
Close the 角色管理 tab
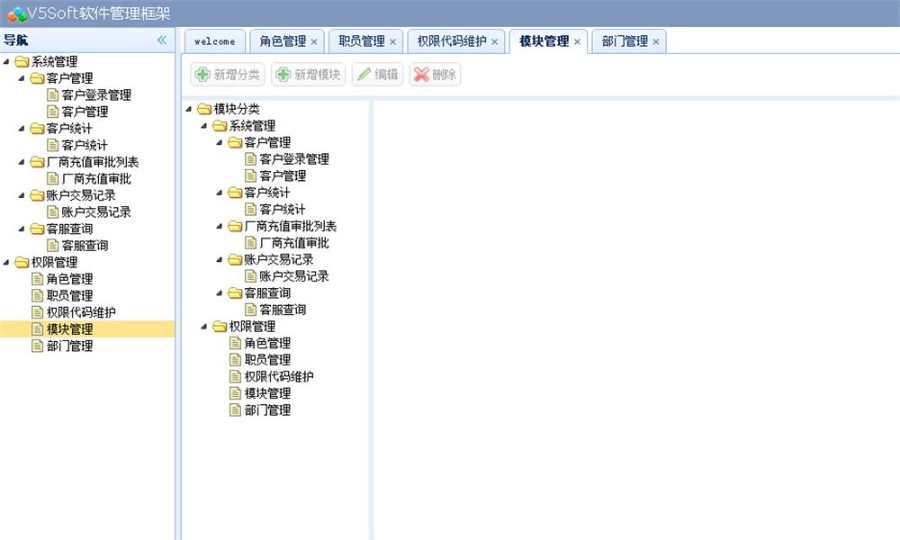[x=314, y=42]
